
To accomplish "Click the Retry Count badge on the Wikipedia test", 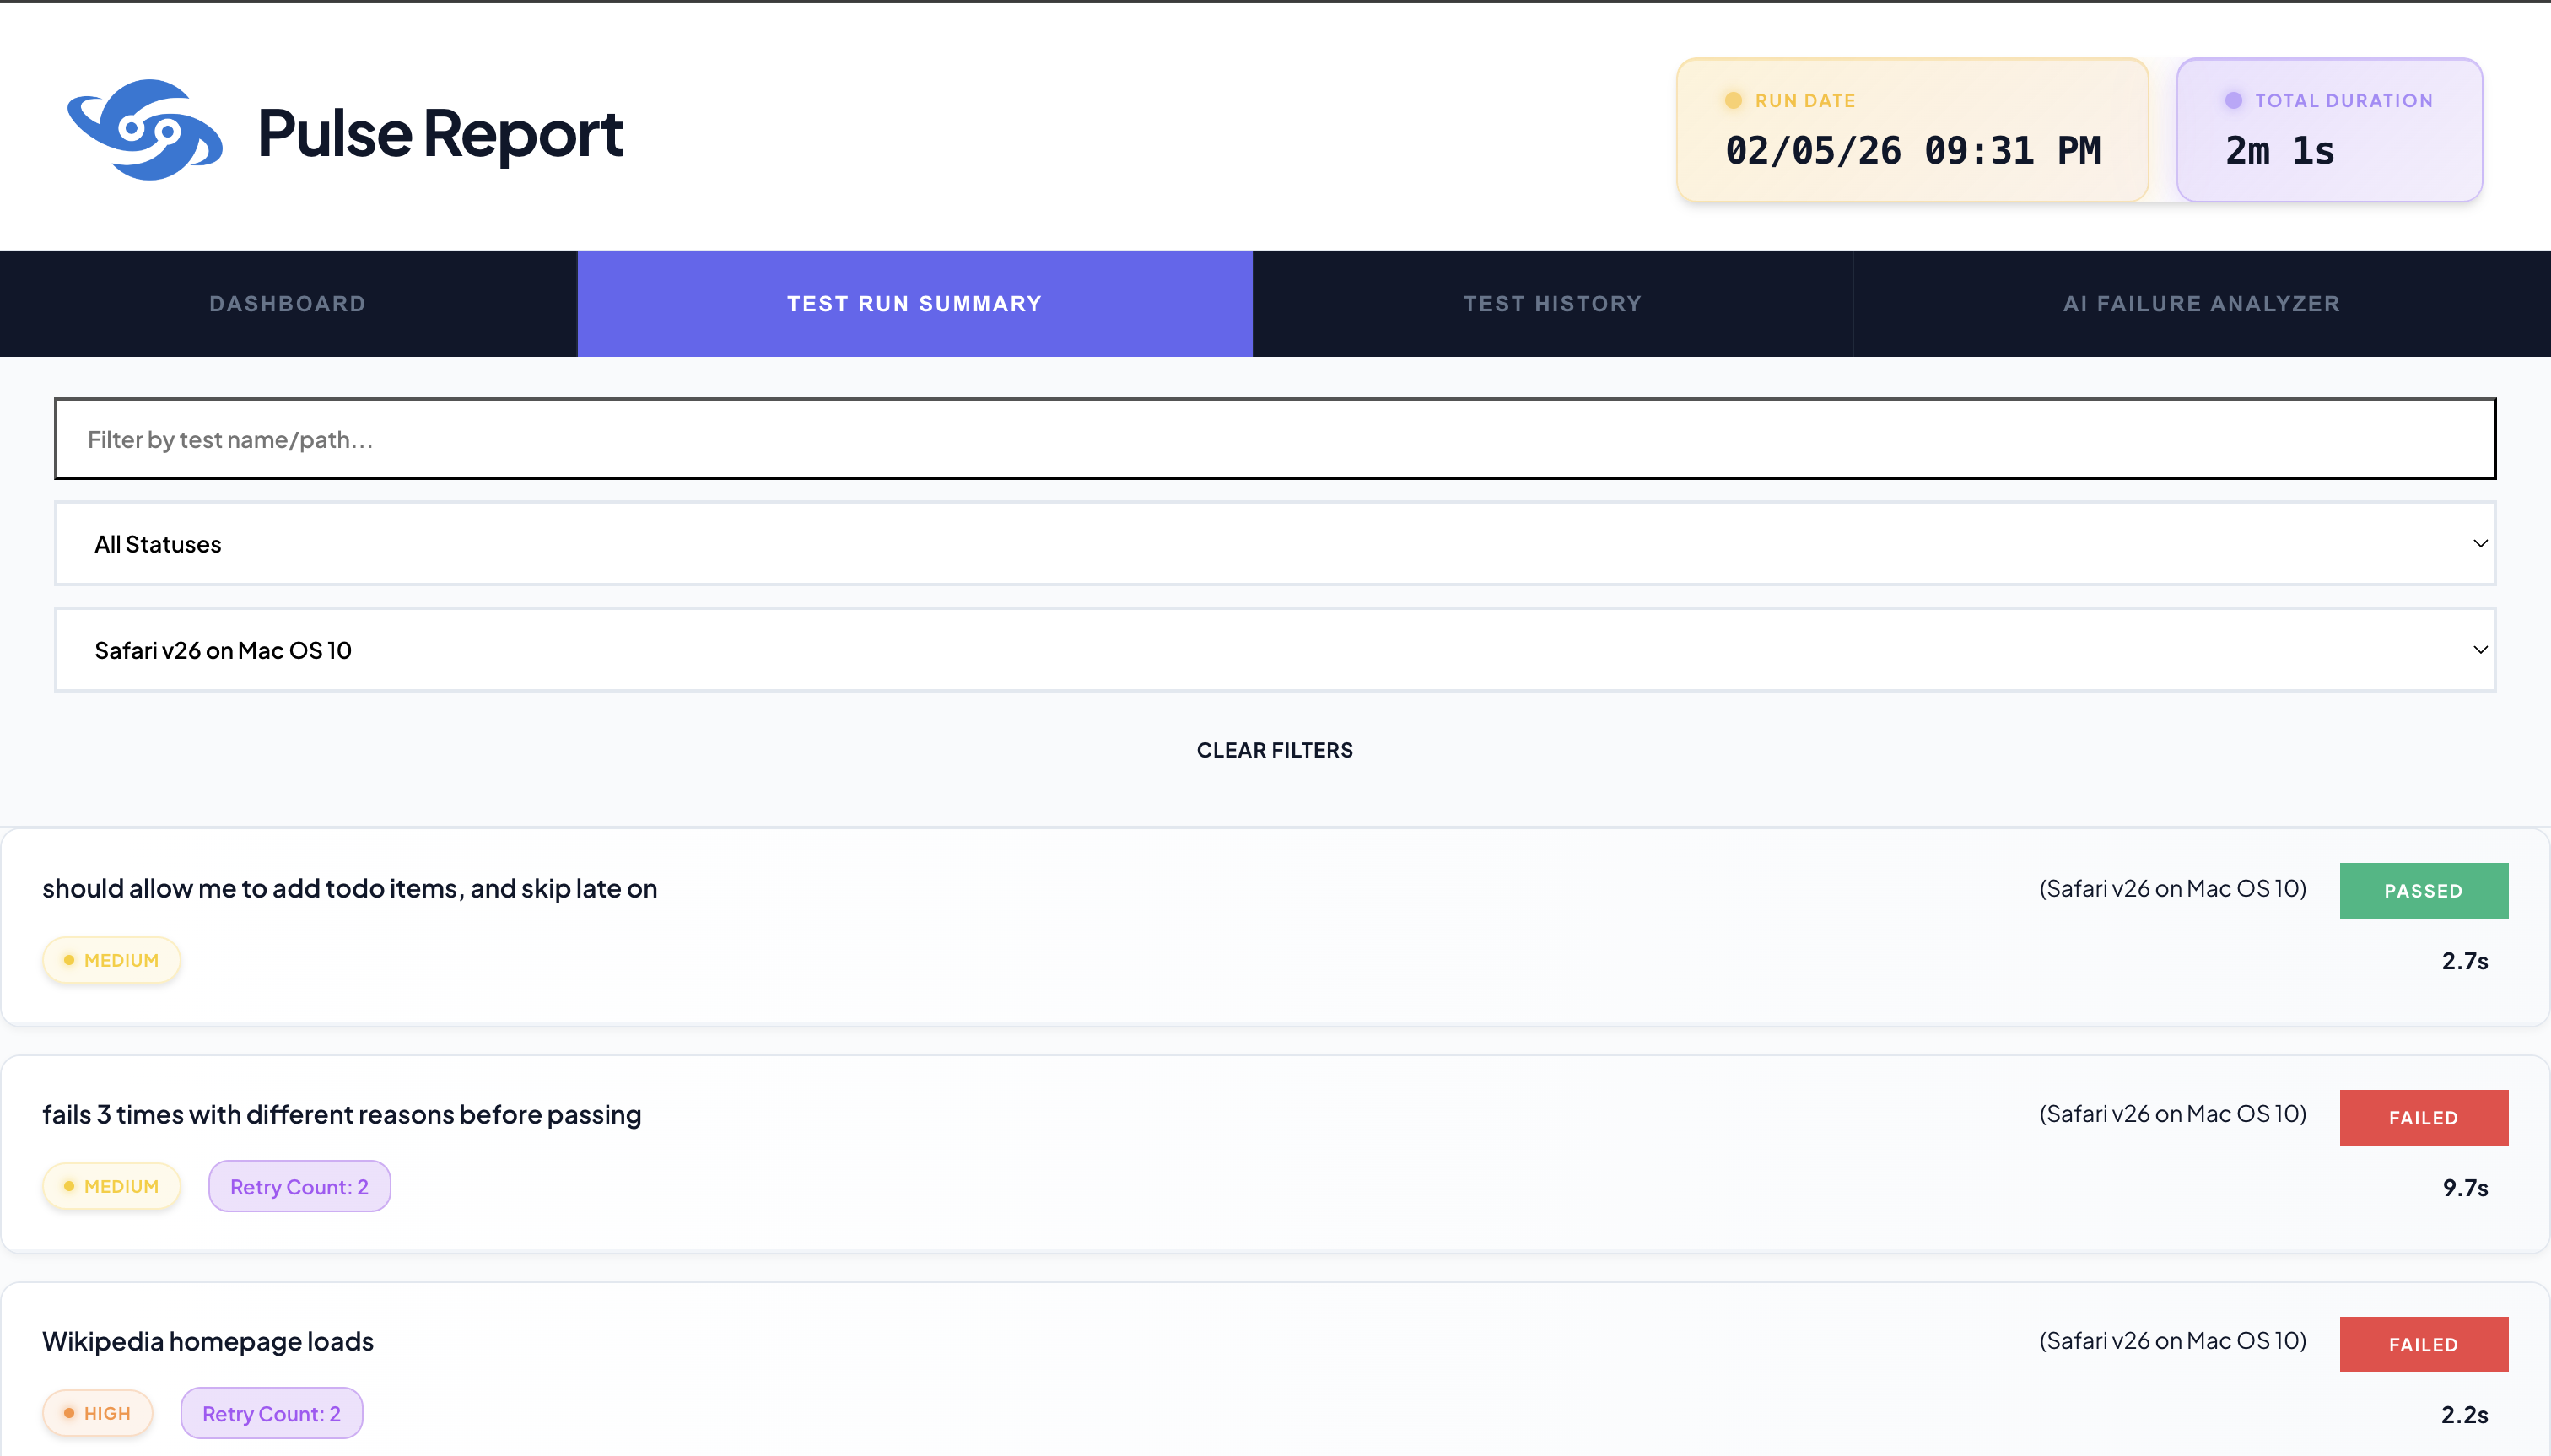I will [271, 1413].
